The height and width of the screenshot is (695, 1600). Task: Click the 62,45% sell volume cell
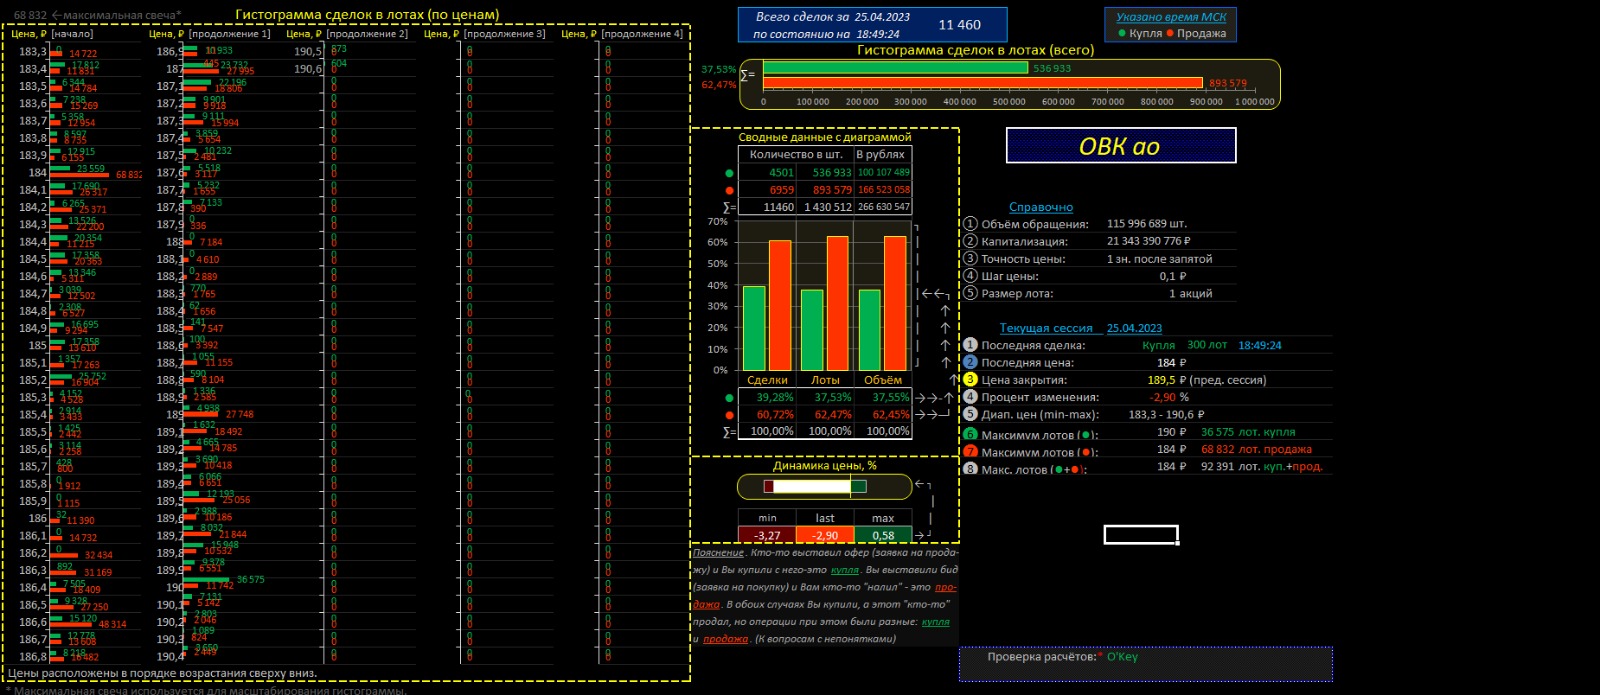883,415
